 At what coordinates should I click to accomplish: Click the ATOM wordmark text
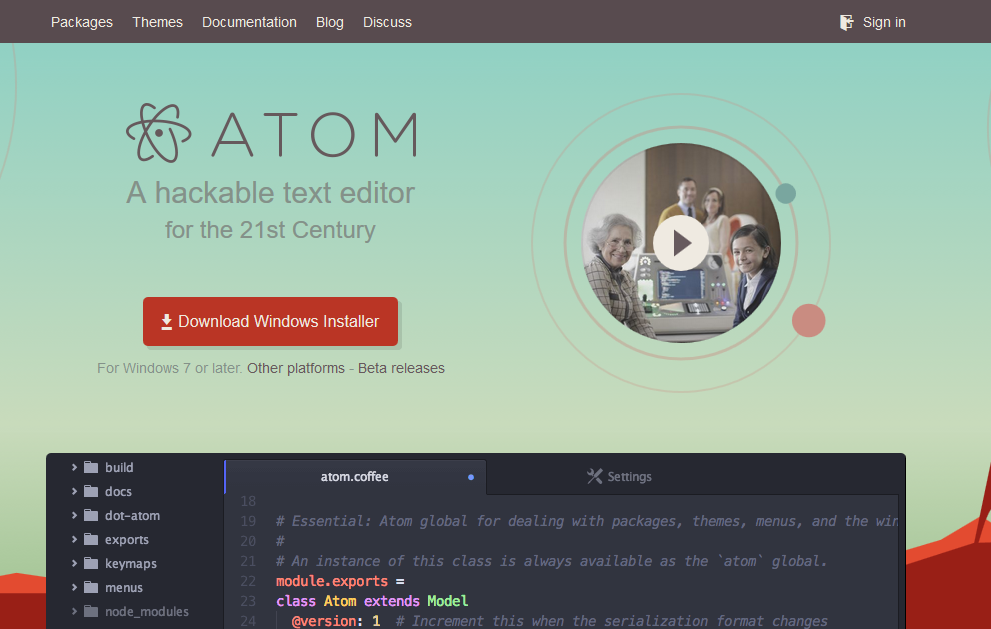[x=315, y=135]
